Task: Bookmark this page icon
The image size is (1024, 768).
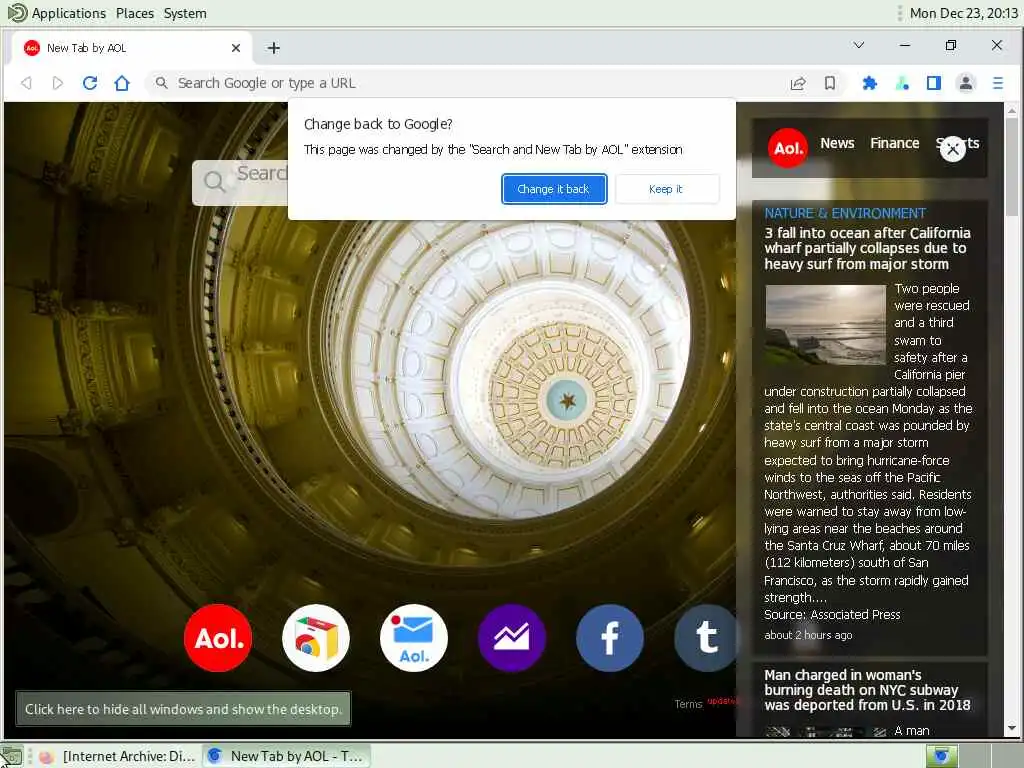Action: (830, 83)
